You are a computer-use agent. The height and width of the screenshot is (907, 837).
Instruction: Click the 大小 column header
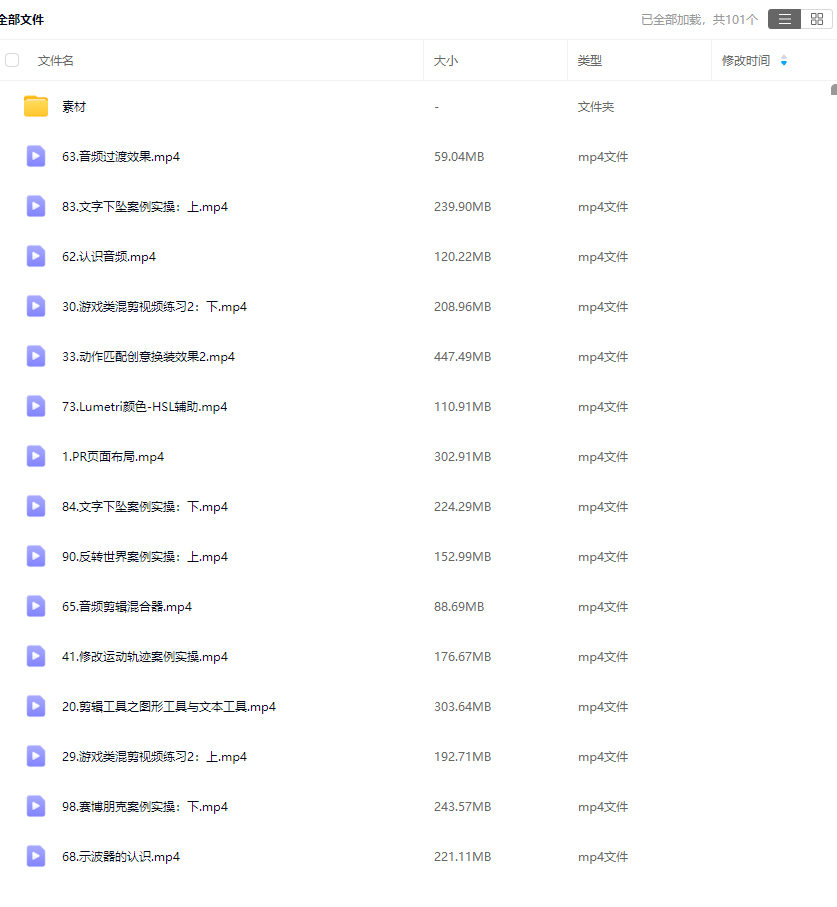coord(445,60)
